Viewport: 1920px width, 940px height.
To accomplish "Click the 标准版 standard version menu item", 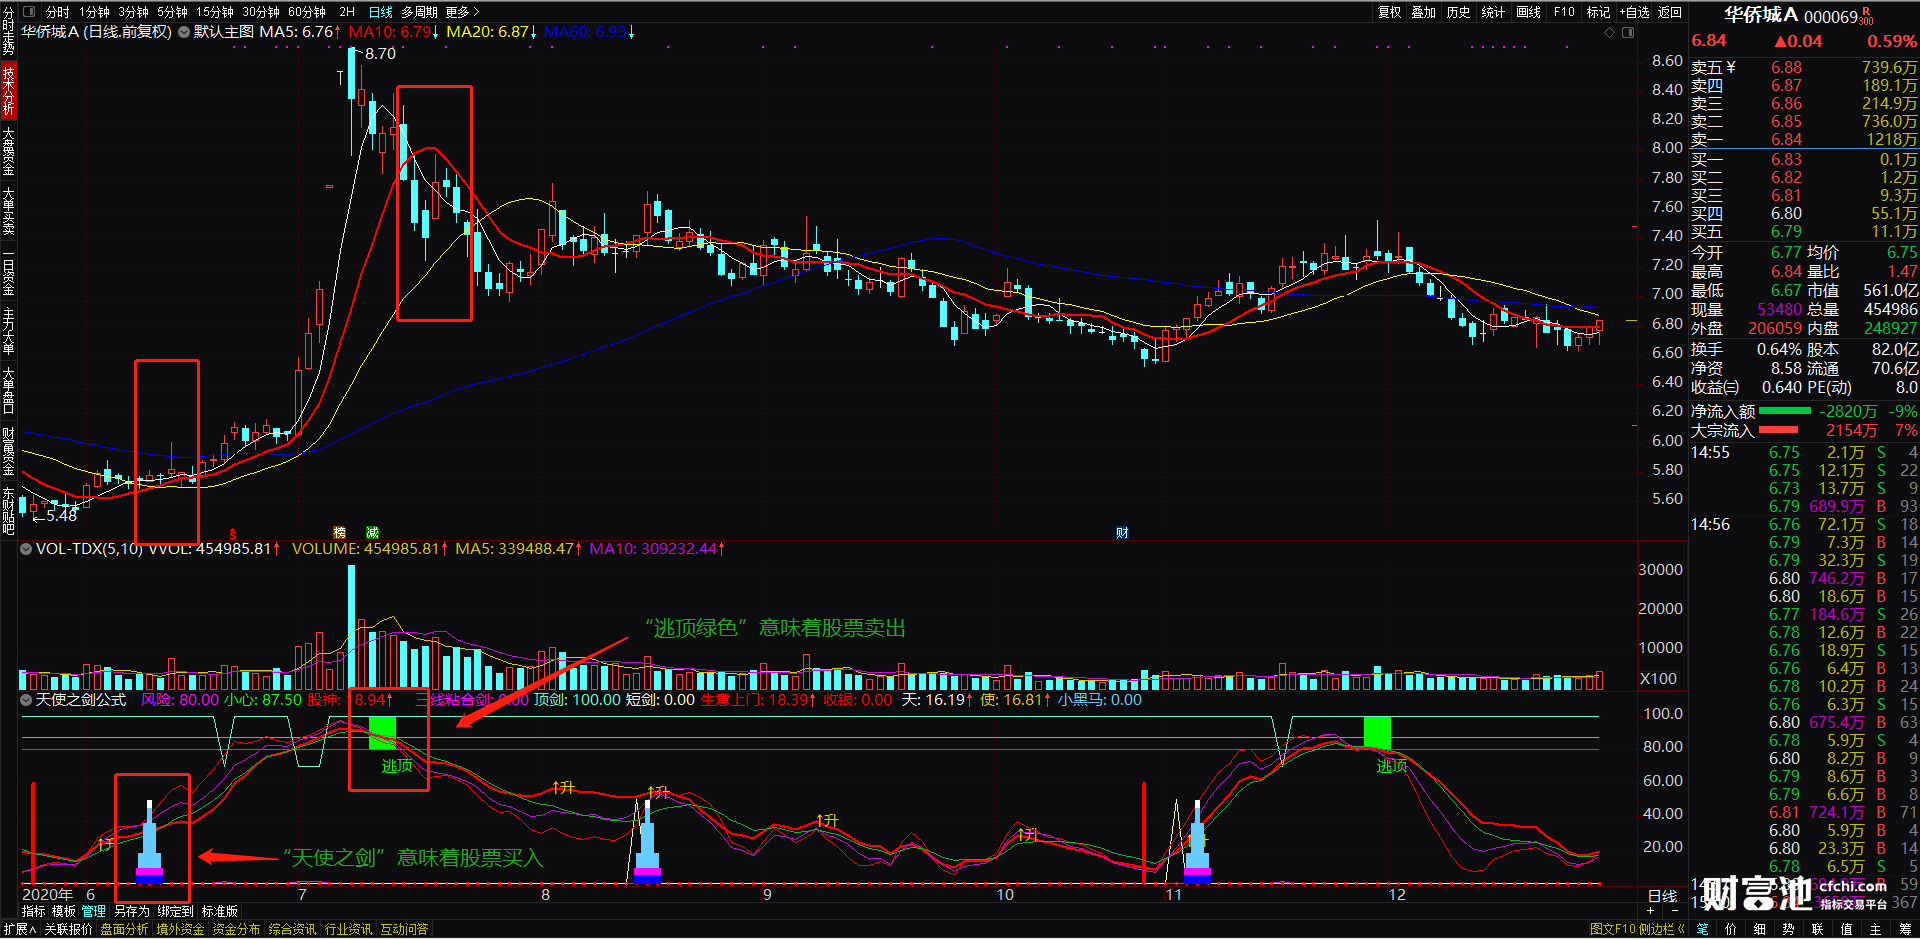I will [x=220, y=911].
